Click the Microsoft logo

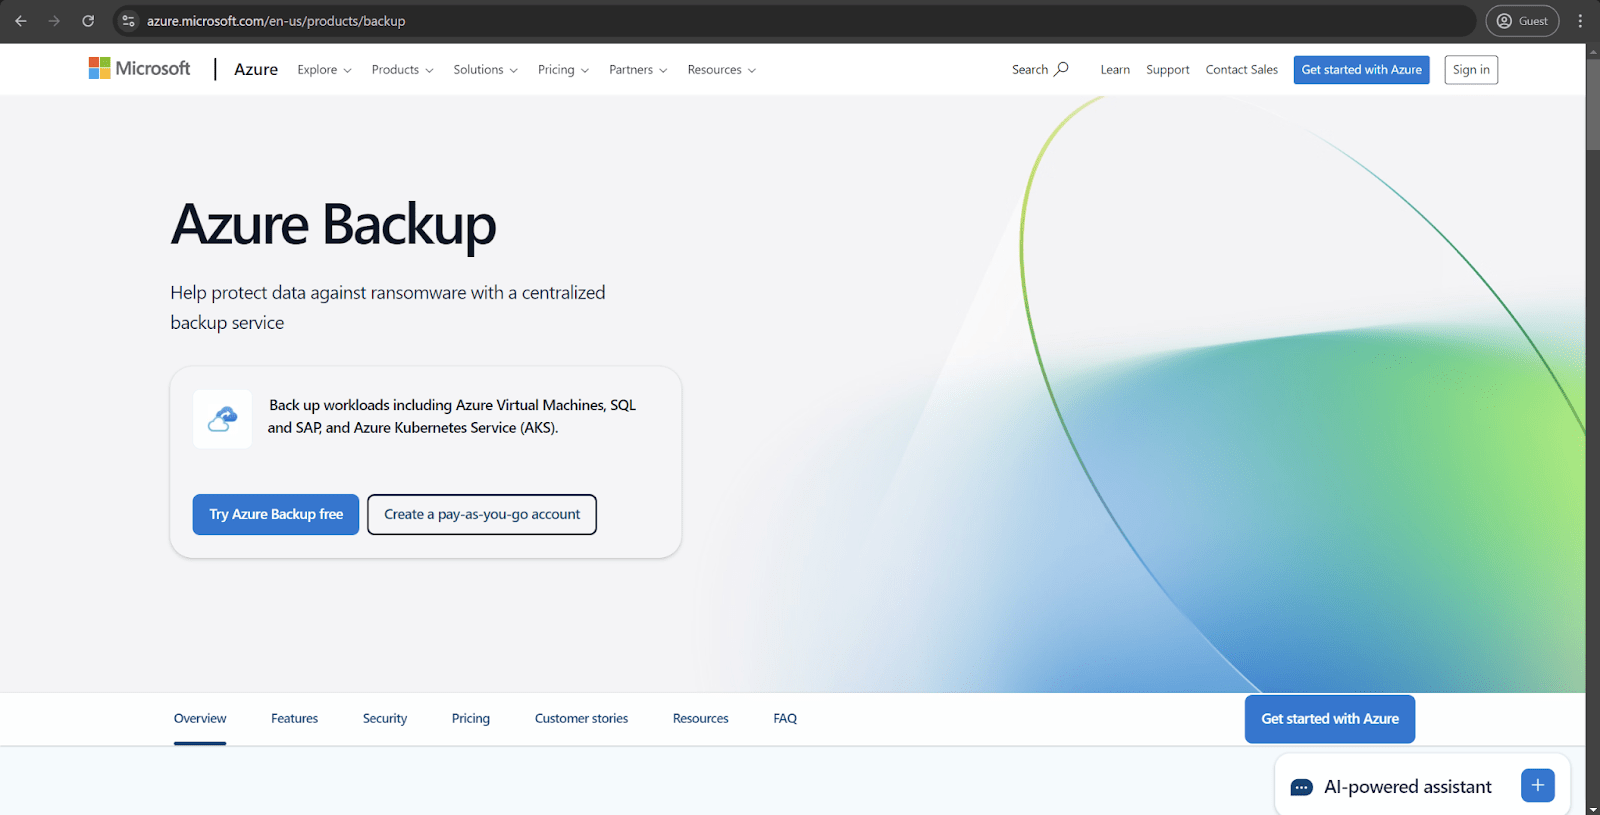pyautogui.click(x=139, y=68)
